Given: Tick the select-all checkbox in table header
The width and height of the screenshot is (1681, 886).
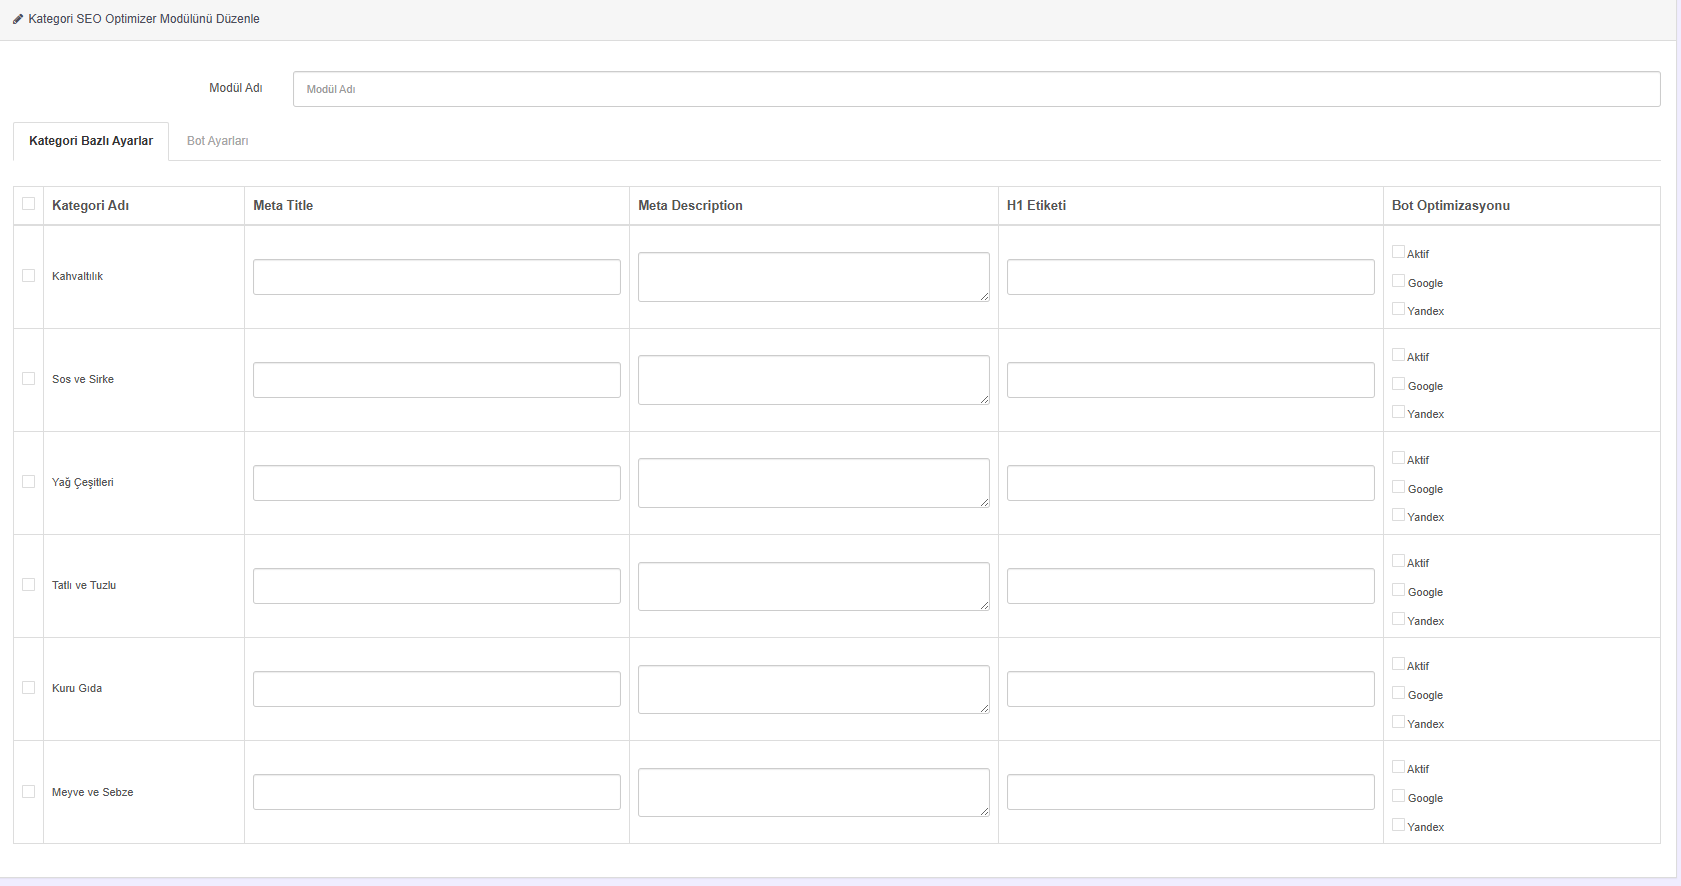Looking at the screenshot, I should coord(29,204).
